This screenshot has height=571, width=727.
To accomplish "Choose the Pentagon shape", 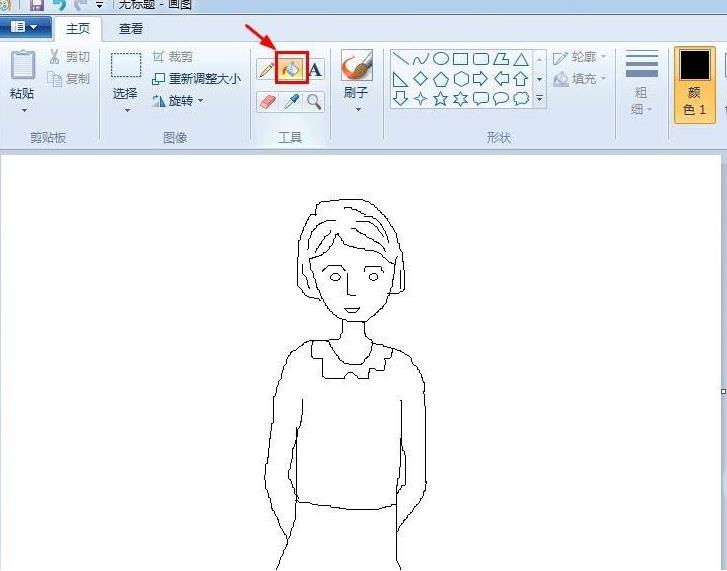I will pyautogui.click(x=440, y=79).
